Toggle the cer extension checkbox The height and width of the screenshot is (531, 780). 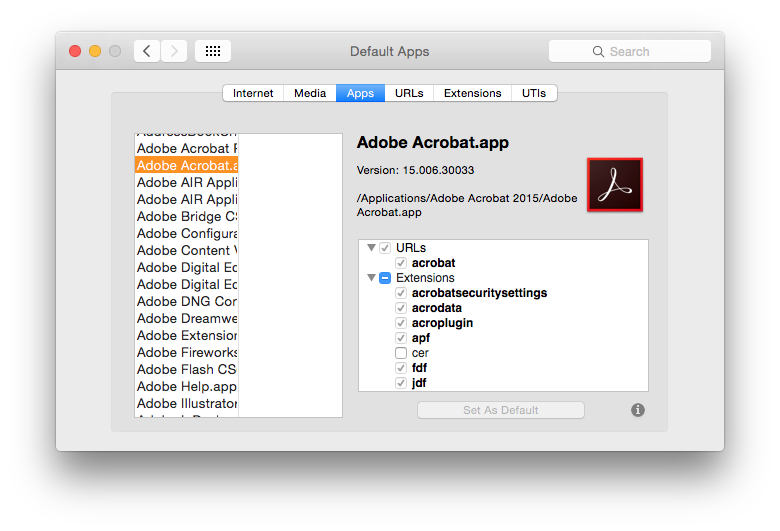click(x=401, y=353)
